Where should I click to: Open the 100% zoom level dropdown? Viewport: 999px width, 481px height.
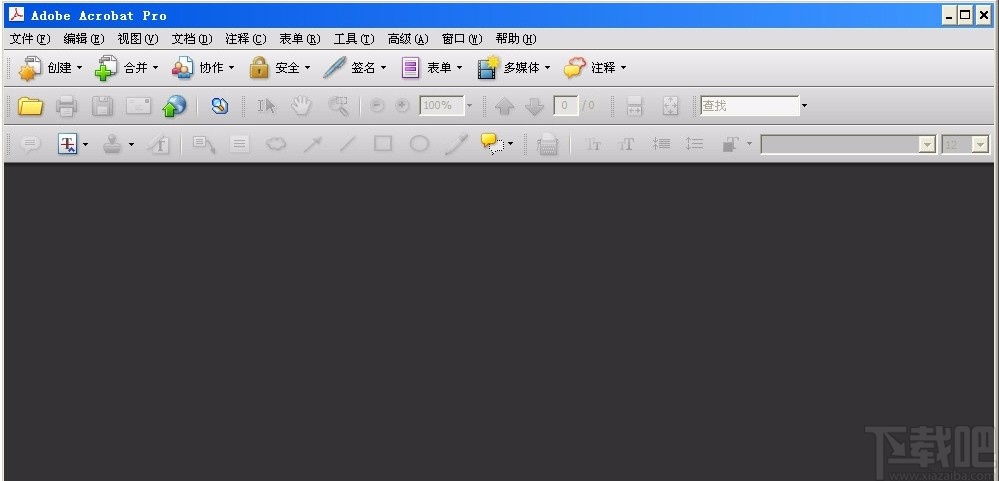pos(470,106)
